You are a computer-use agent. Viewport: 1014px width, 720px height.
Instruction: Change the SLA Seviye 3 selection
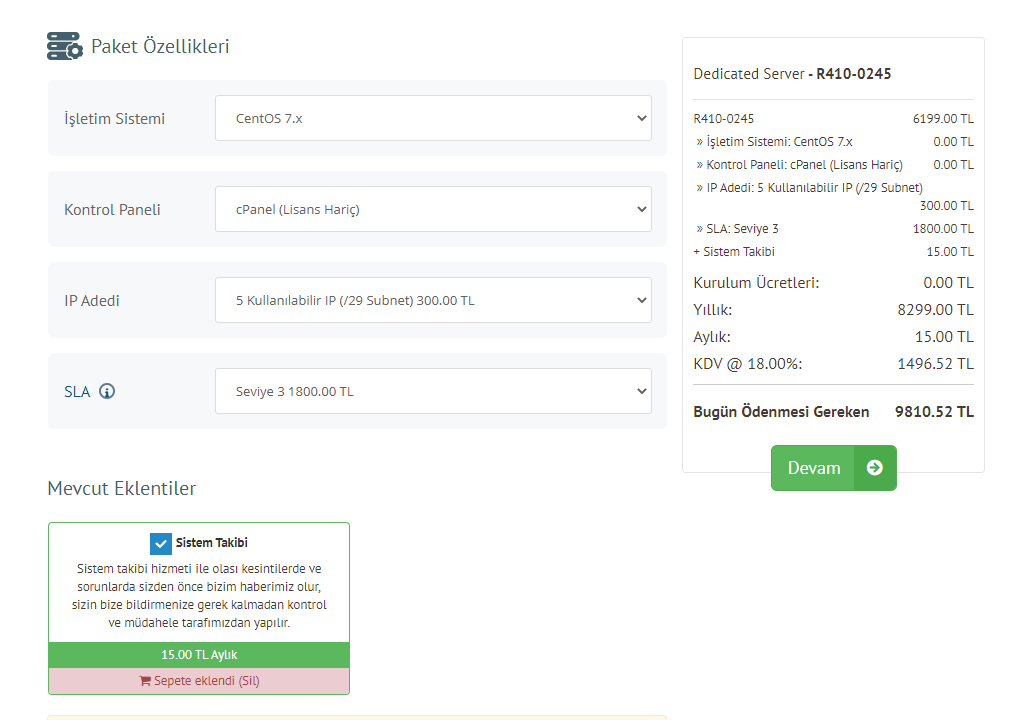point(433,391)
